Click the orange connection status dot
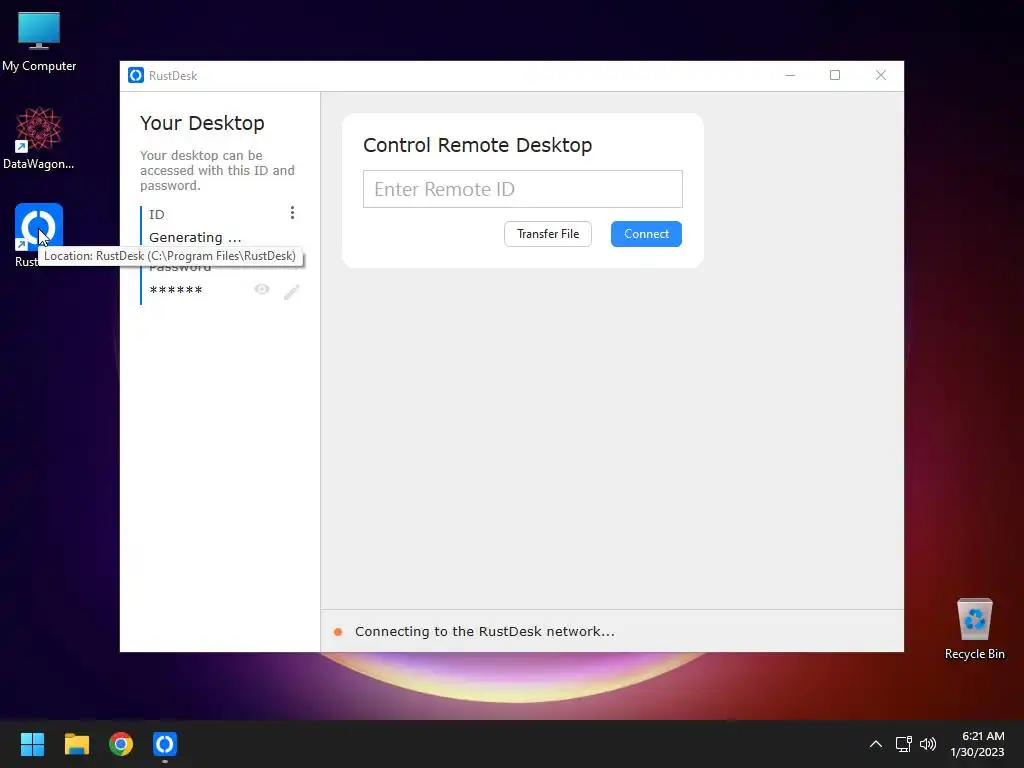This screenshot has height=768, width=1024. (338, 632)
